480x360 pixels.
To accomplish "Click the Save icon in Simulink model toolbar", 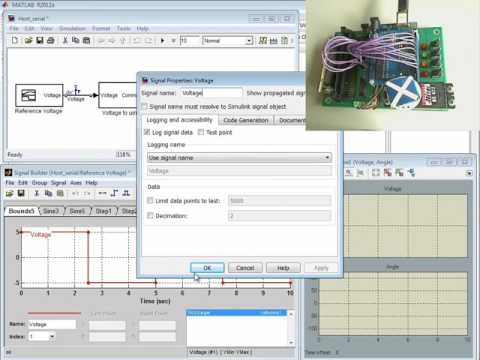I will [40, 41].
